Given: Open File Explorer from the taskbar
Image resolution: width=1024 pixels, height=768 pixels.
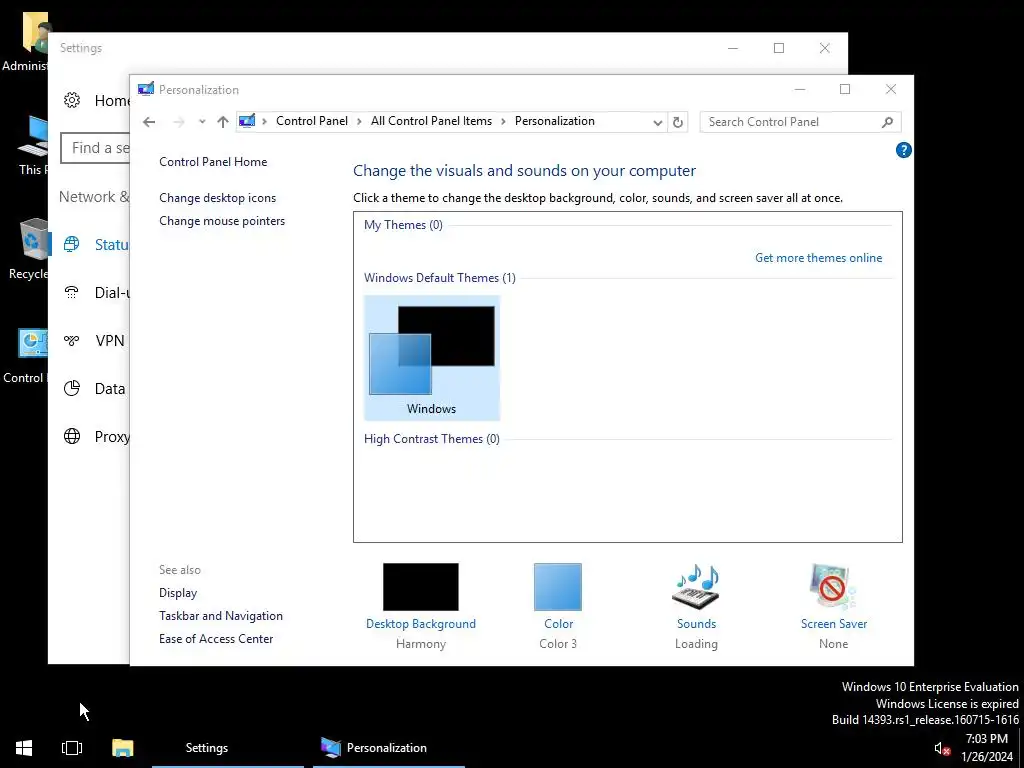Looking at the screenshot, I should pos(122,748).
